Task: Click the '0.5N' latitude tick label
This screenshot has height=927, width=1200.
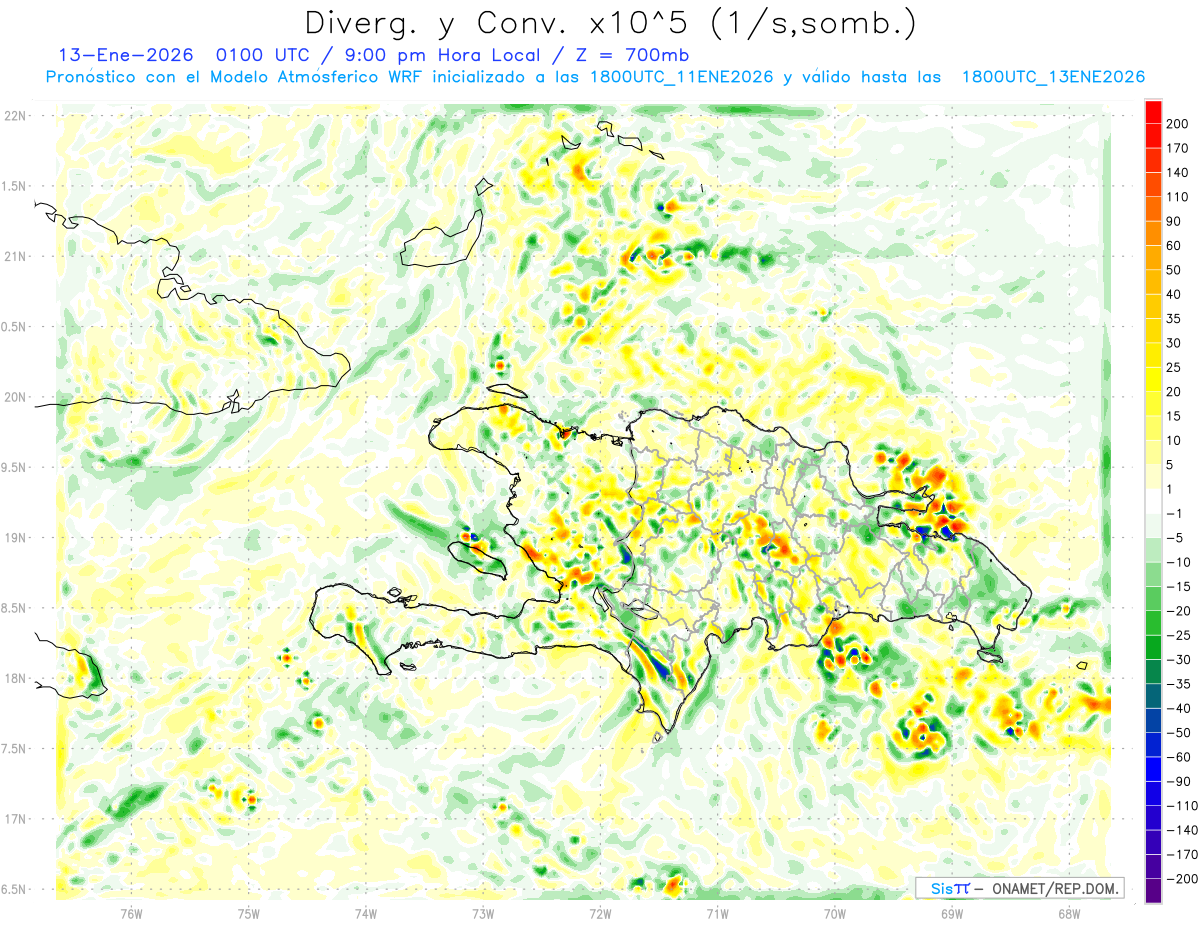Action: [14, 327]
